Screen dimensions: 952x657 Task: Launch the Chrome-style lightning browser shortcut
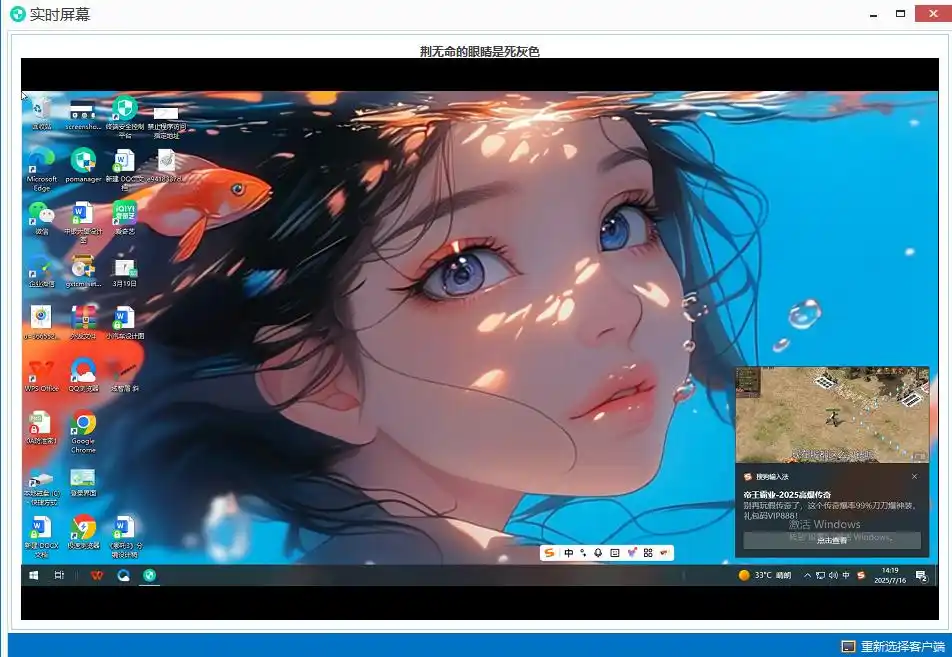point(83,533)
